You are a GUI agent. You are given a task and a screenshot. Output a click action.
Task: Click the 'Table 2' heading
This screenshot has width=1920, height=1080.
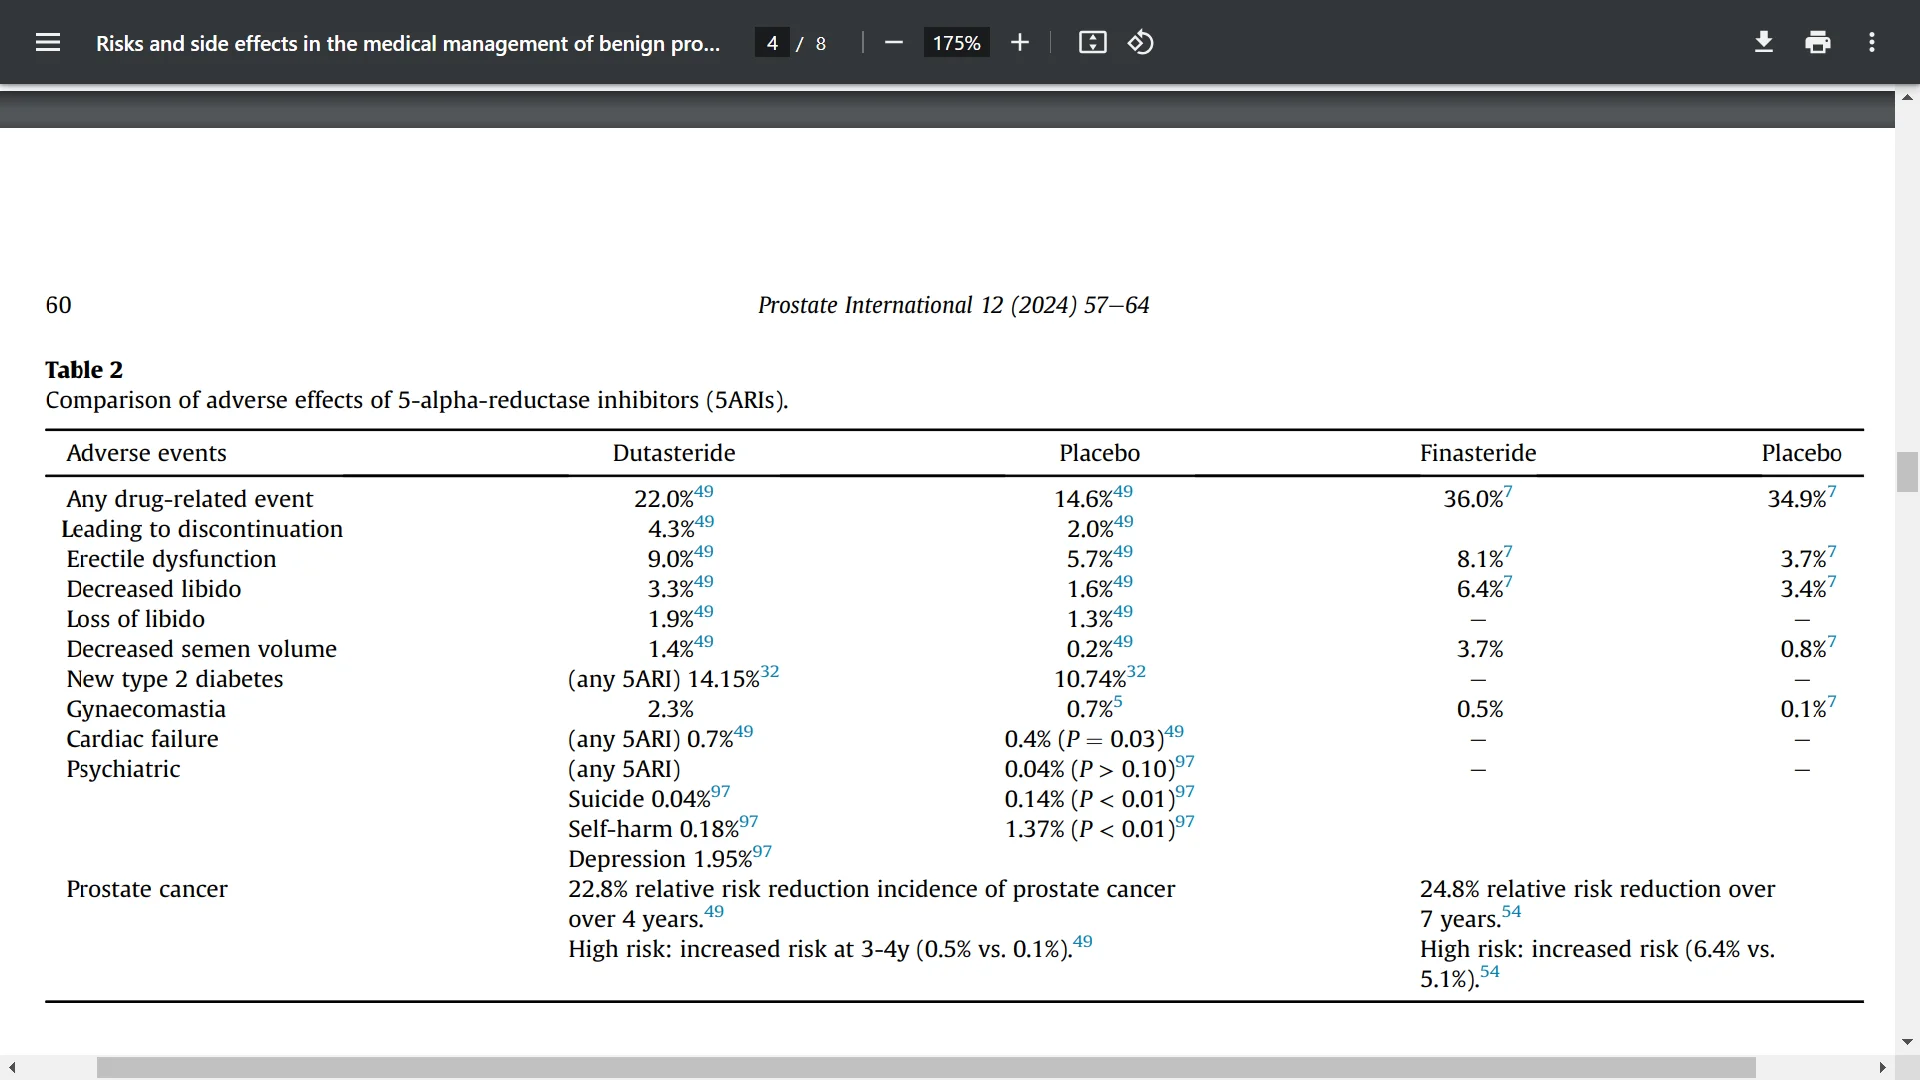click(84, 370)
